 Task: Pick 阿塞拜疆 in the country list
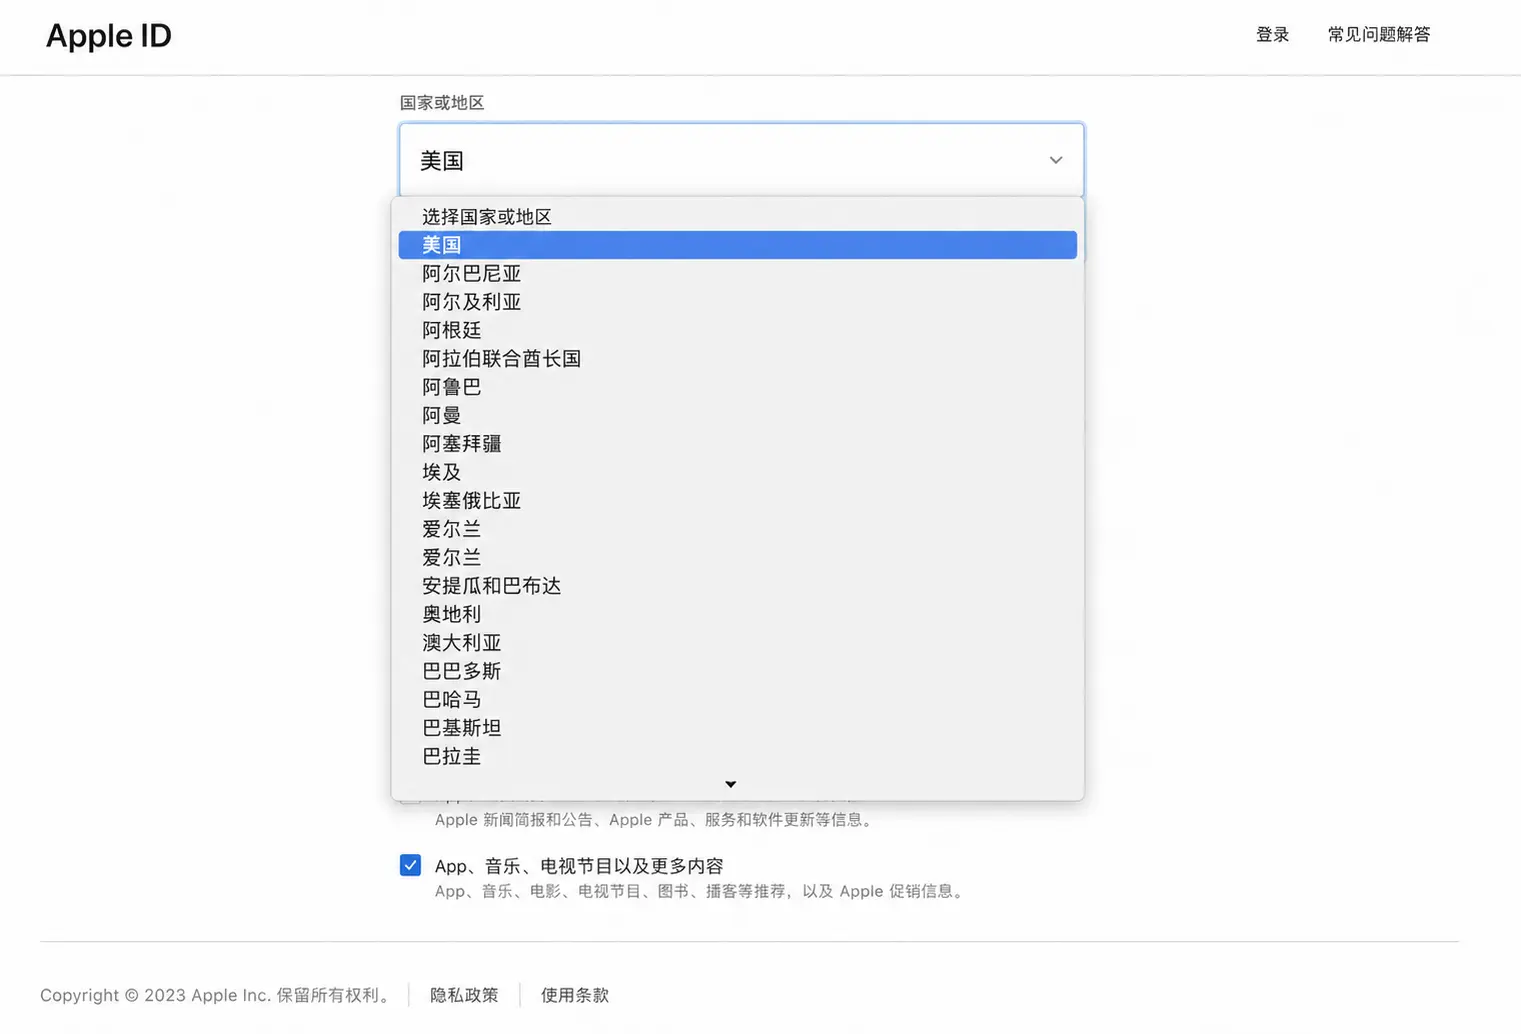738,444
